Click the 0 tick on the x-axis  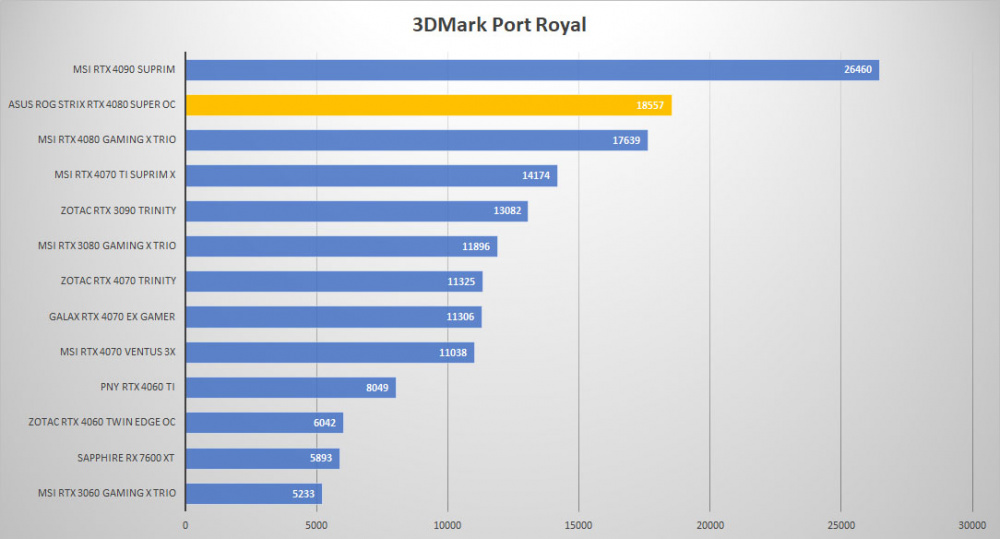coord(186,525)
